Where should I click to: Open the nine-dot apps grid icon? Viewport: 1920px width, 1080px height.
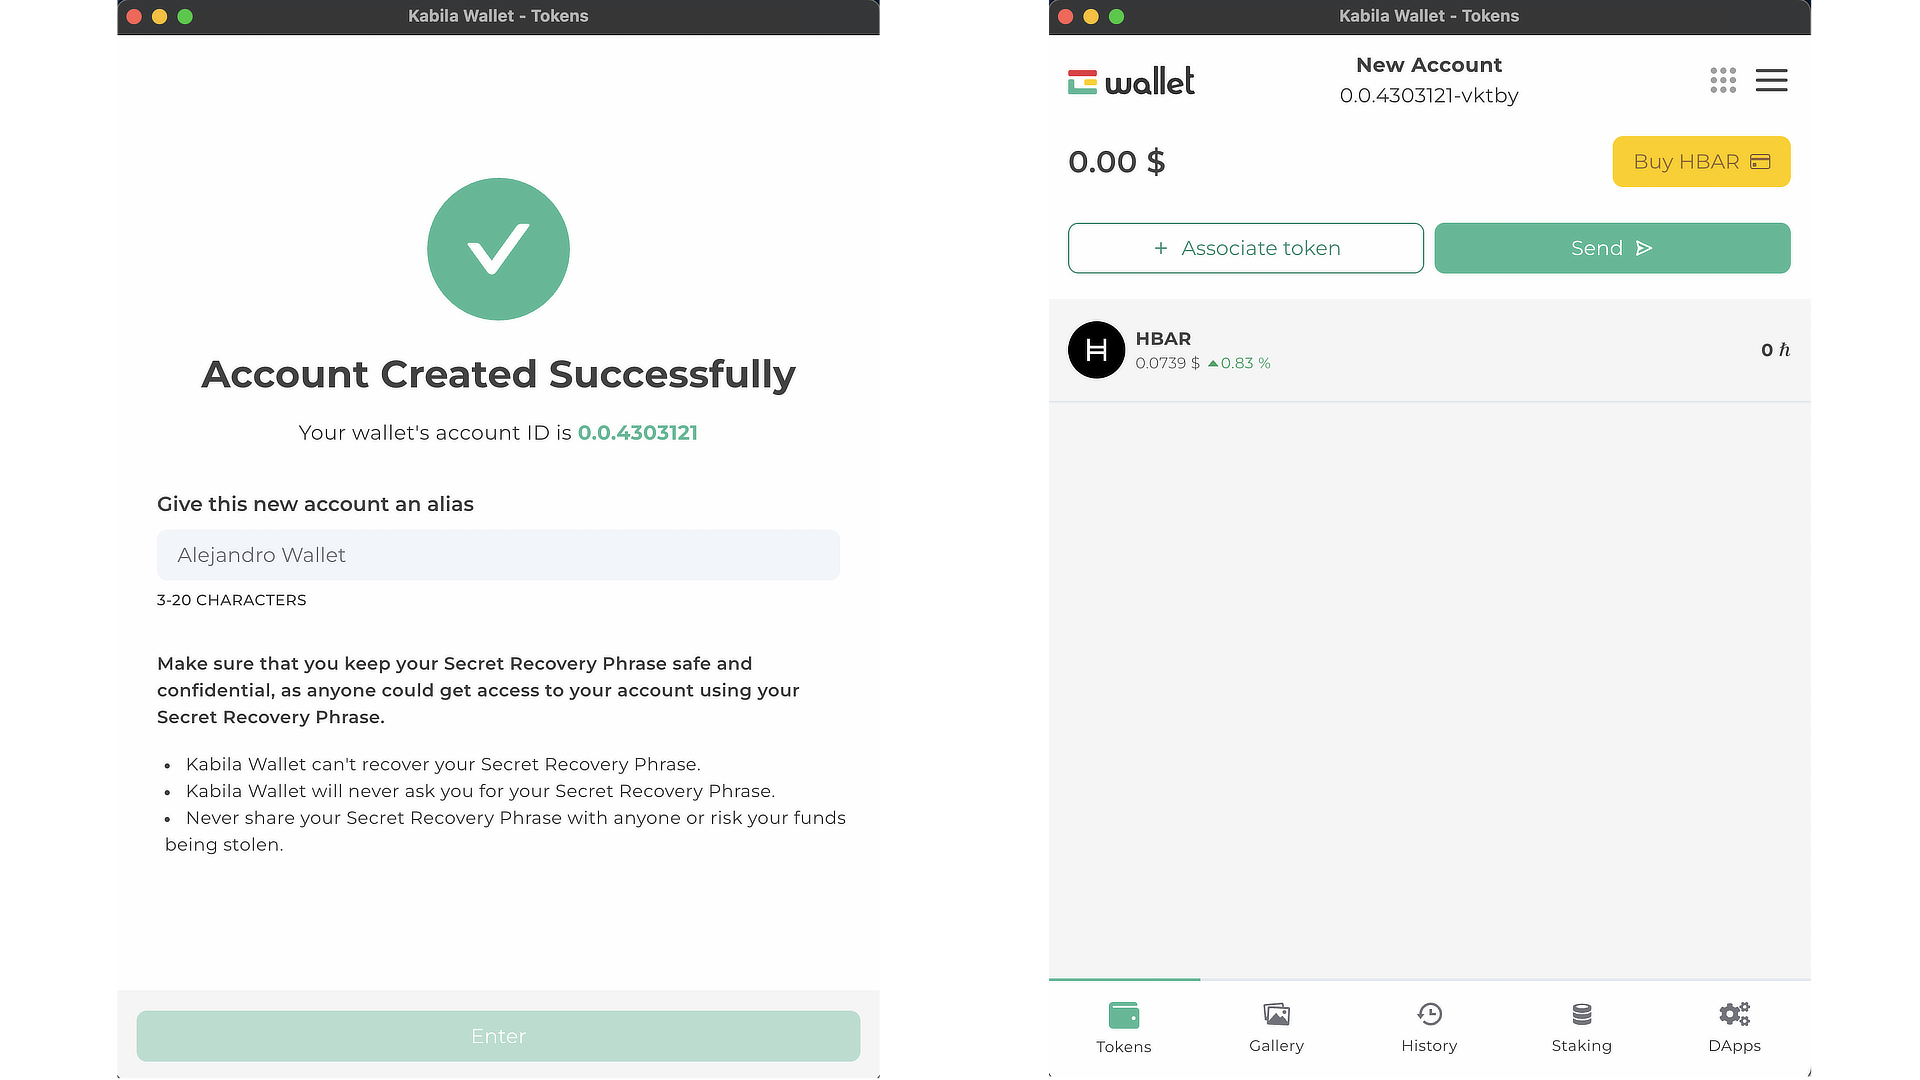click(1722, 81)
